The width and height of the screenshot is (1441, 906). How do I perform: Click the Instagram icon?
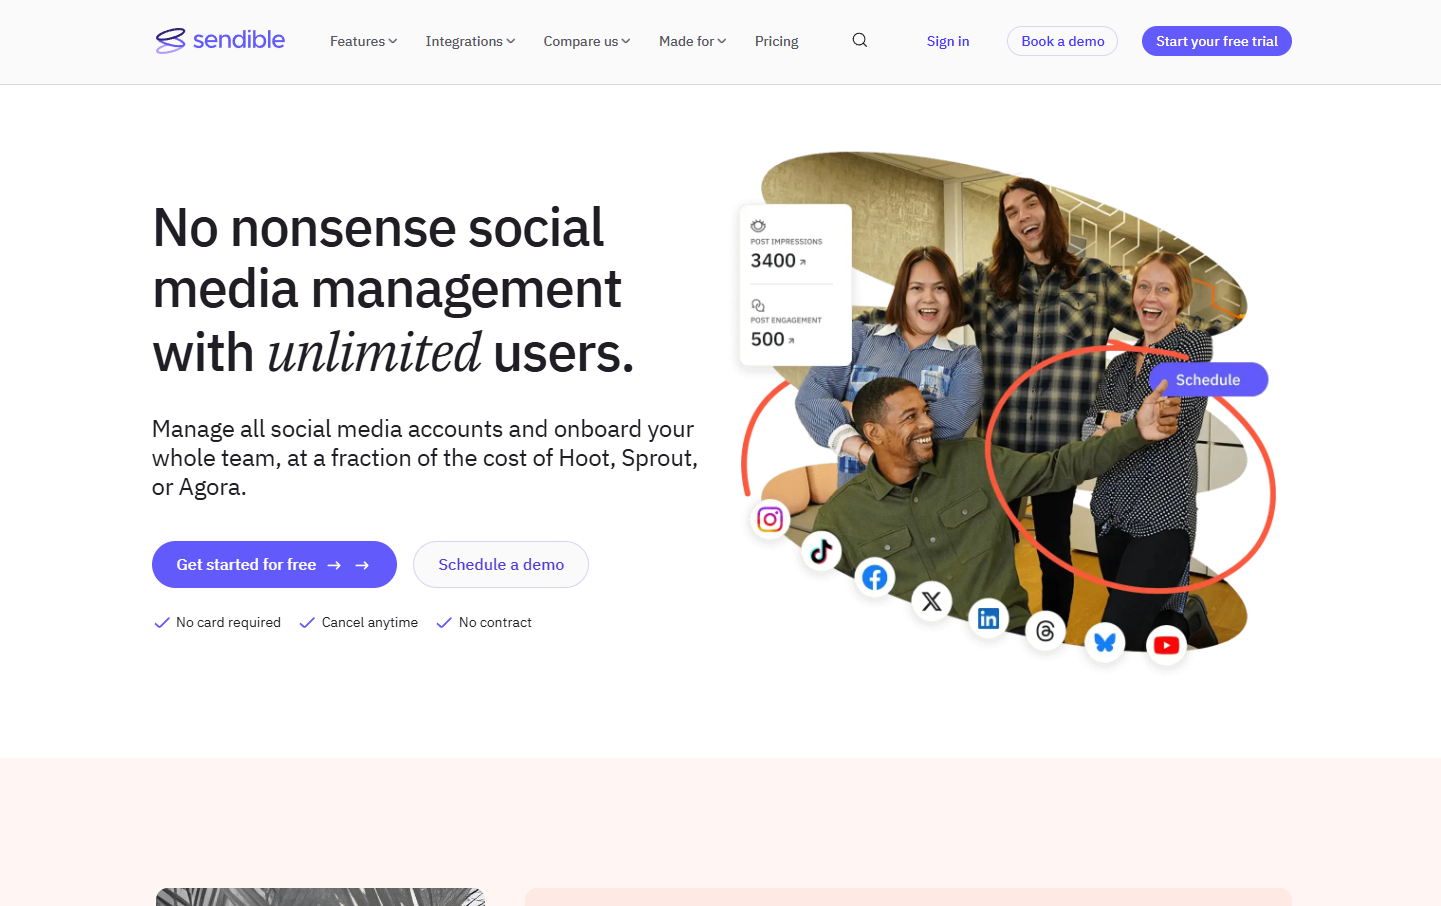tap(770, 519)
